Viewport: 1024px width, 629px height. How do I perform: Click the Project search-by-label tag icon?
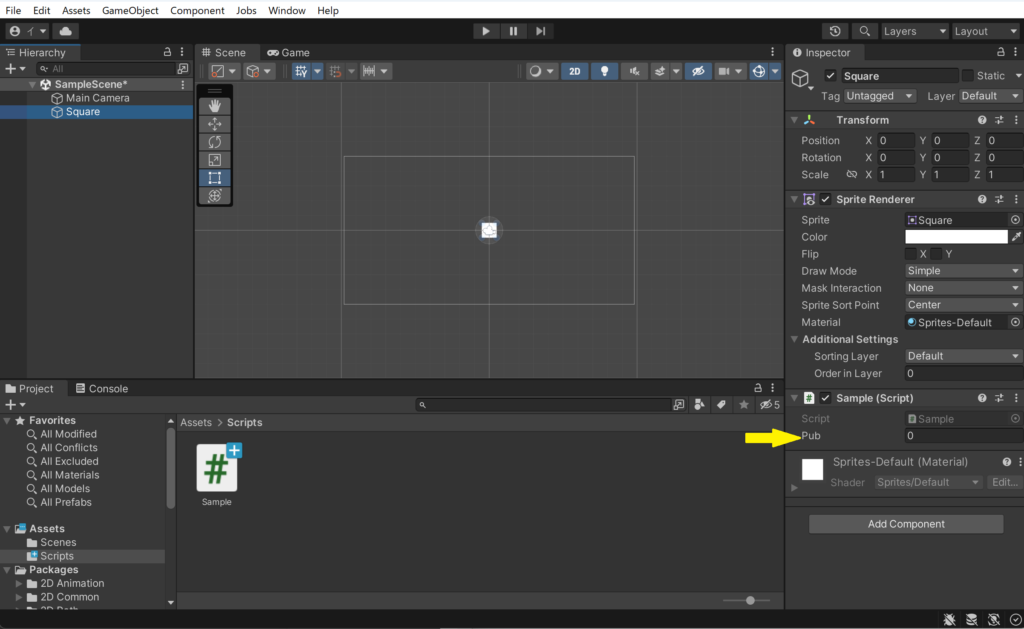[x=721, y=405]
